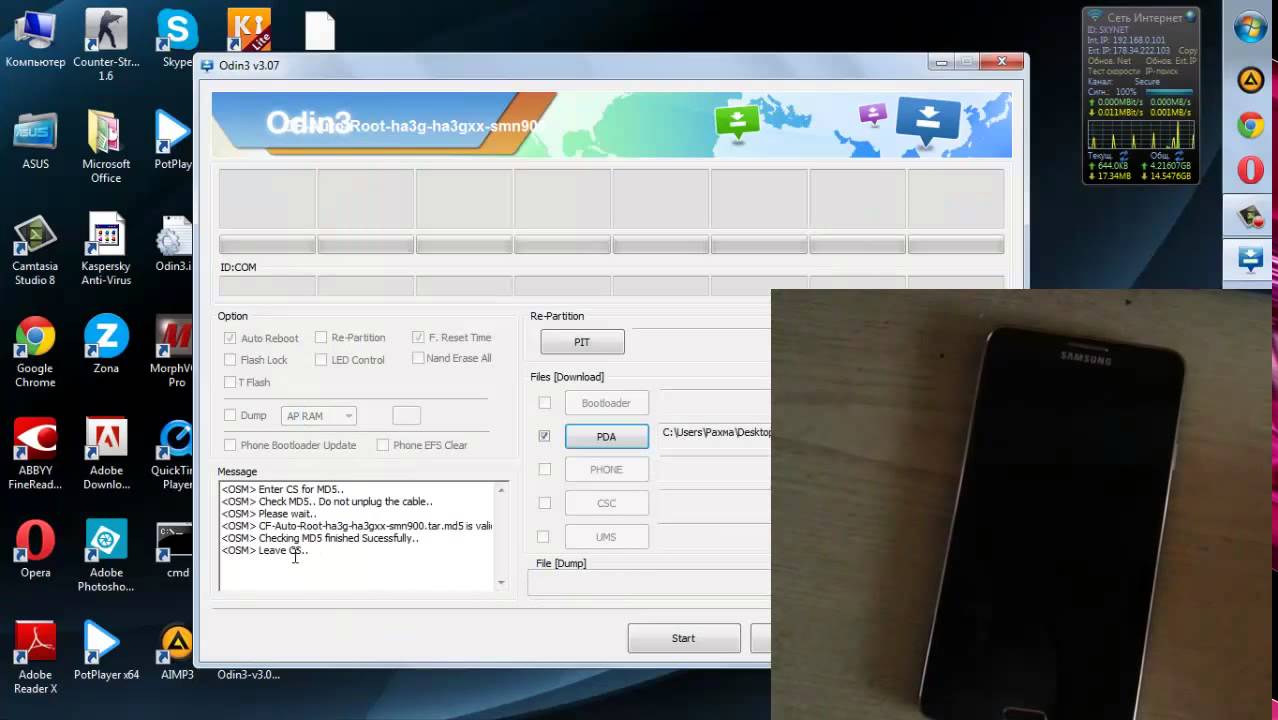
Task: Select log line 'Enter CS for MD5..'
Action: (x=282, y=490)
